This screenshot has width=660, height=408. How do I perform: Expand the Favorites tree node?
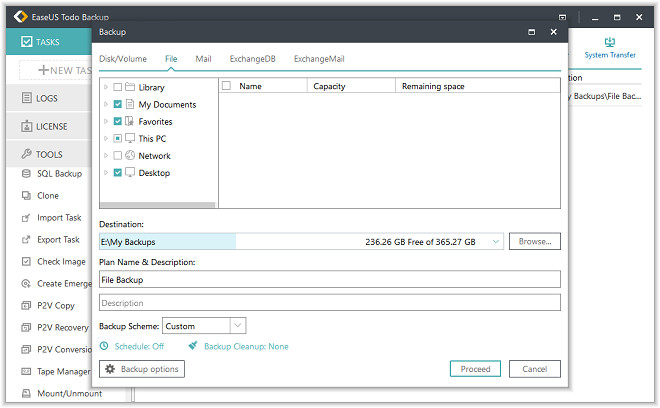click(x=106, y=121)
